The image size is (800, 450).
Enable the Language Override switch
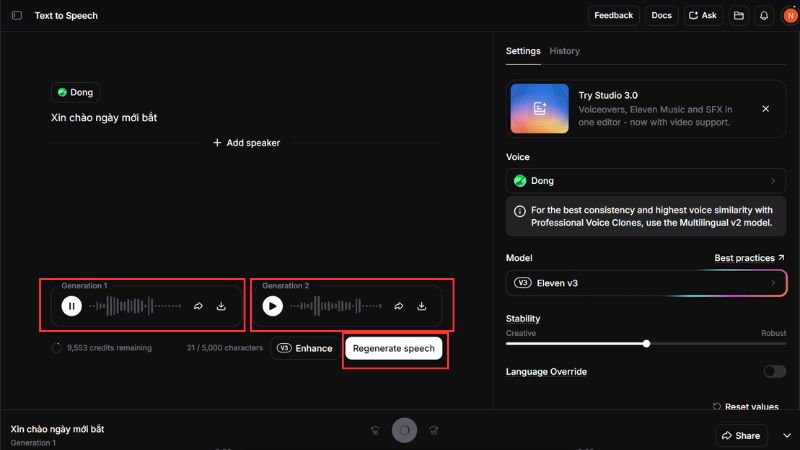pos(774,371)
